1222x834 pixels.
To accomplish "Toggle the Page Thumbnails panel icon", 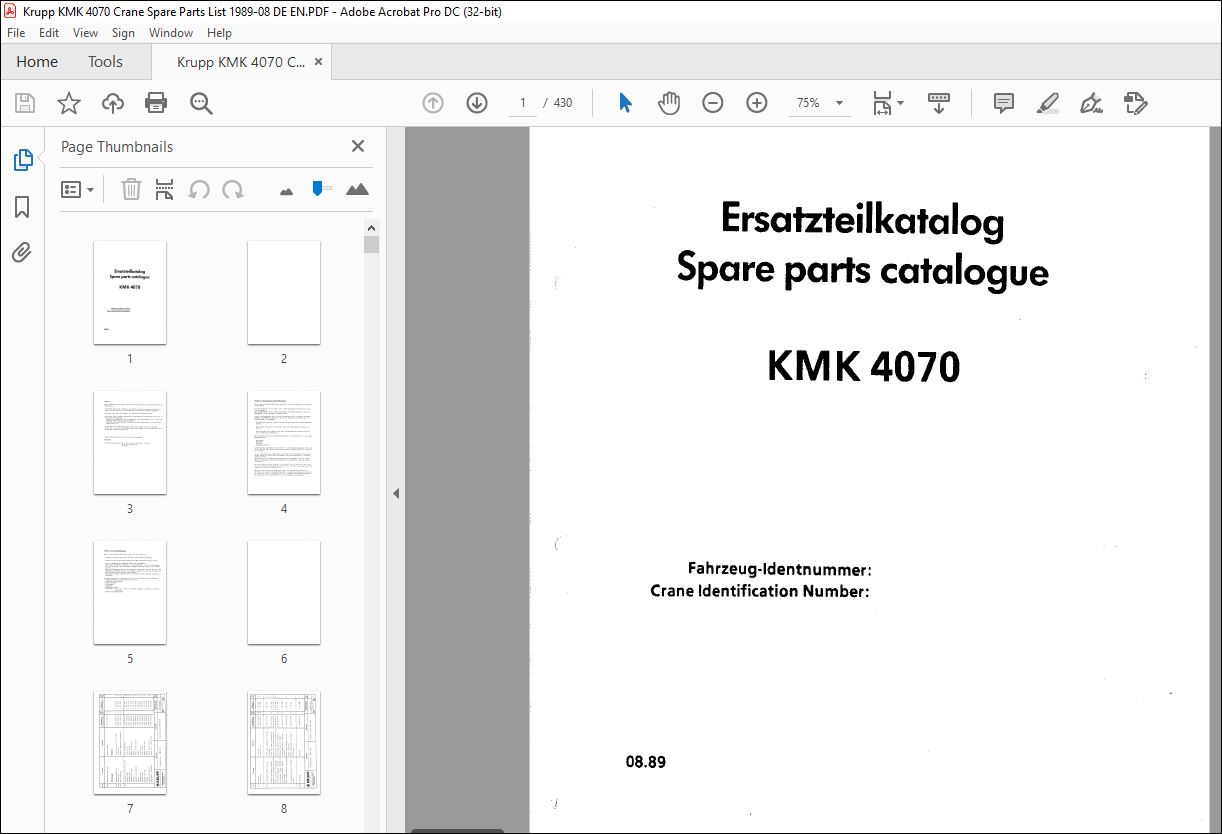I will [22, 160].
